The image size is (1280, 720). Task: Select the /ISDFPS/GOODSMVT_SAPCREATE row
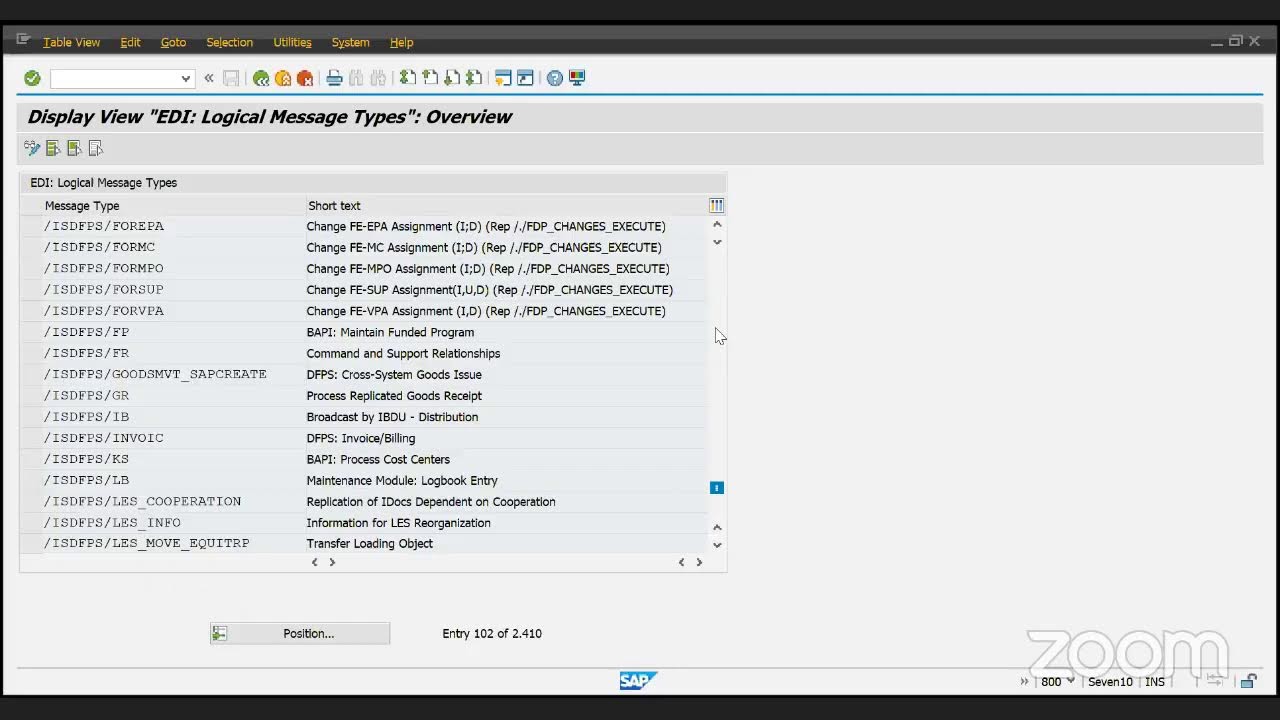[365, 374]
